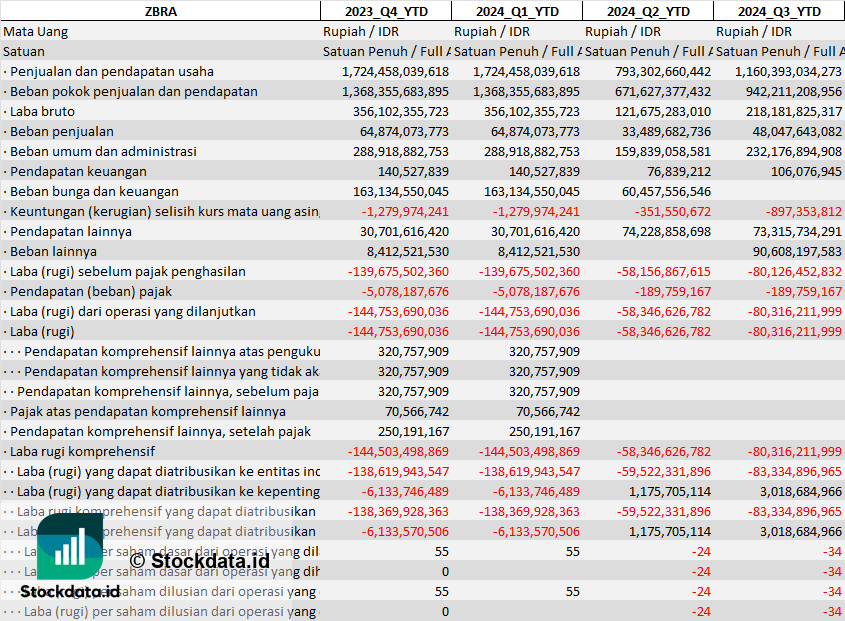Select Beban pokok penjualan dan pendapatan label
The image size is (845, 621).
pos(134,92)
